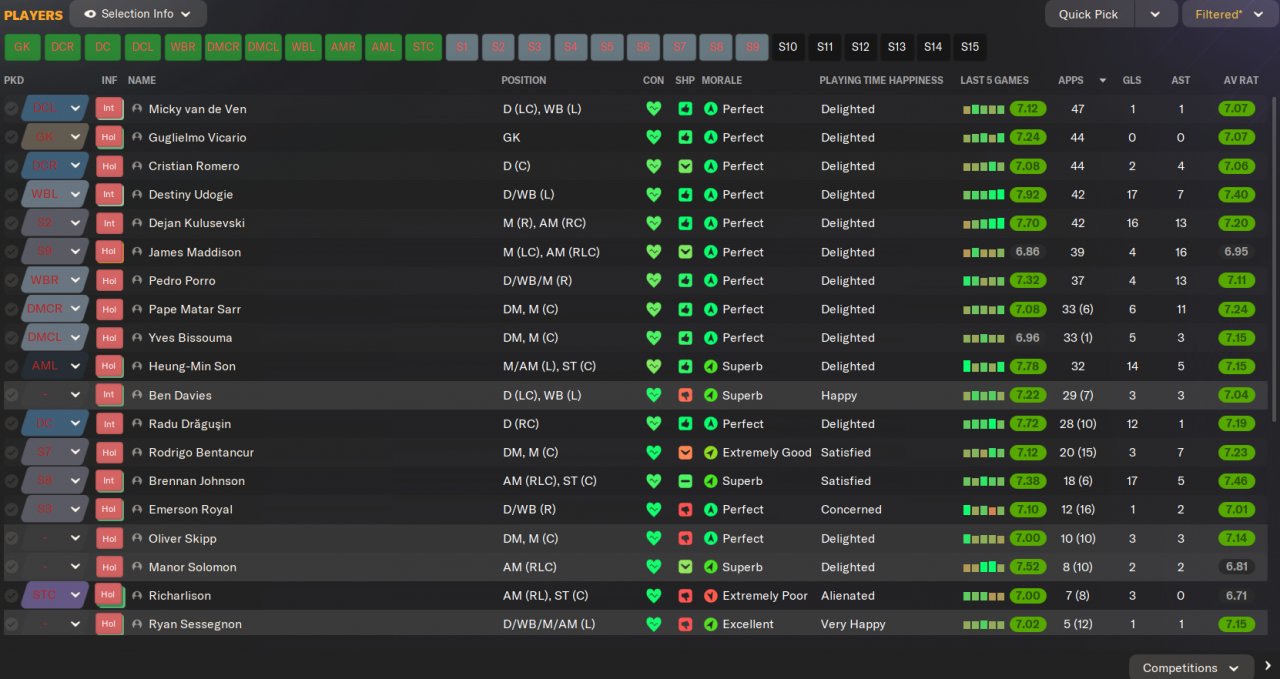1280x679 pixels.
Task: Select the STC position slot
Action: click(x=424, y=47)
